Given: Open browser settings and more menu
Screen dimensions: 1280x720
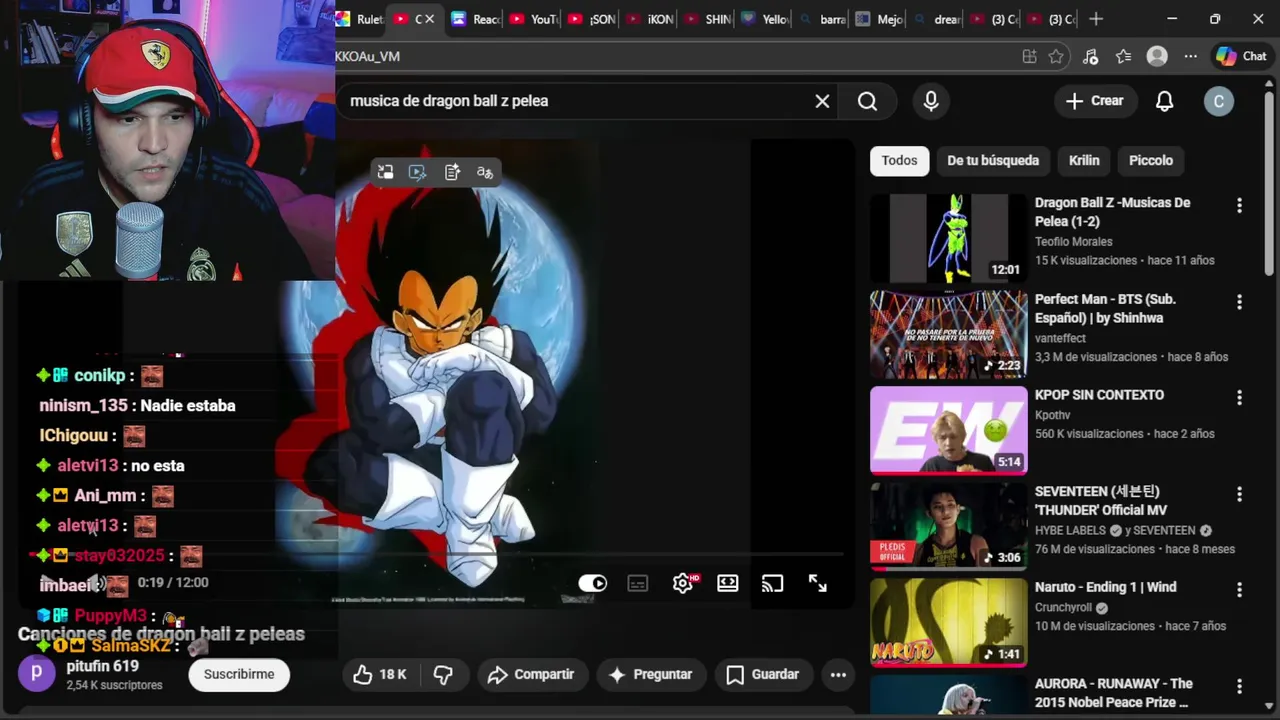Looking at the screenshot, I should click(x=1190, y=57).
